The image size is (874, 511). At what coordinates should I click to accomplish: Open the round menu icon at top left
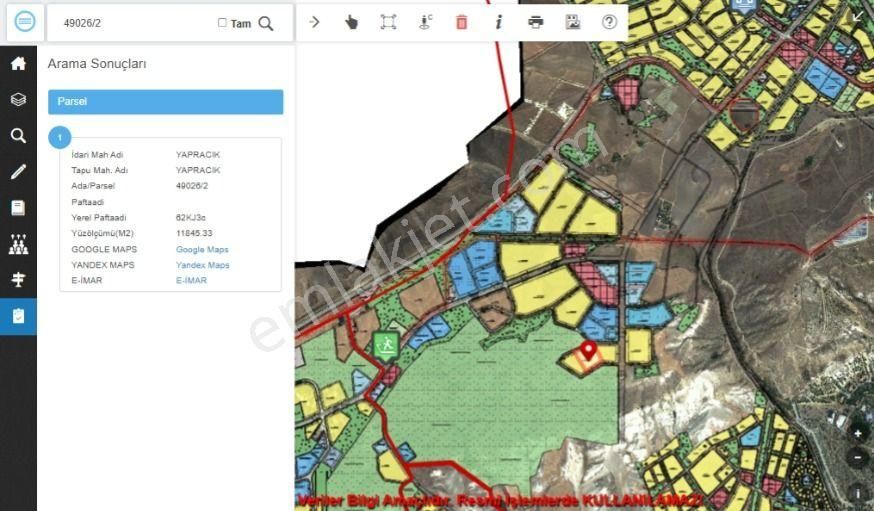(x=25, y=22)
